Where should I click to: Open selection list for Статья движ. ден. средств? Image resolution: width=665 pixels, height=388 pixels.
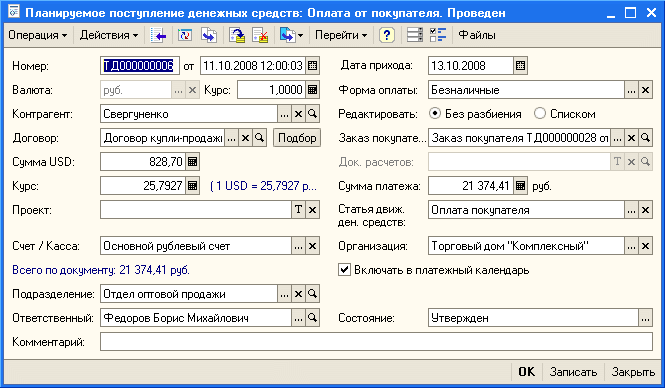(631, 210)
